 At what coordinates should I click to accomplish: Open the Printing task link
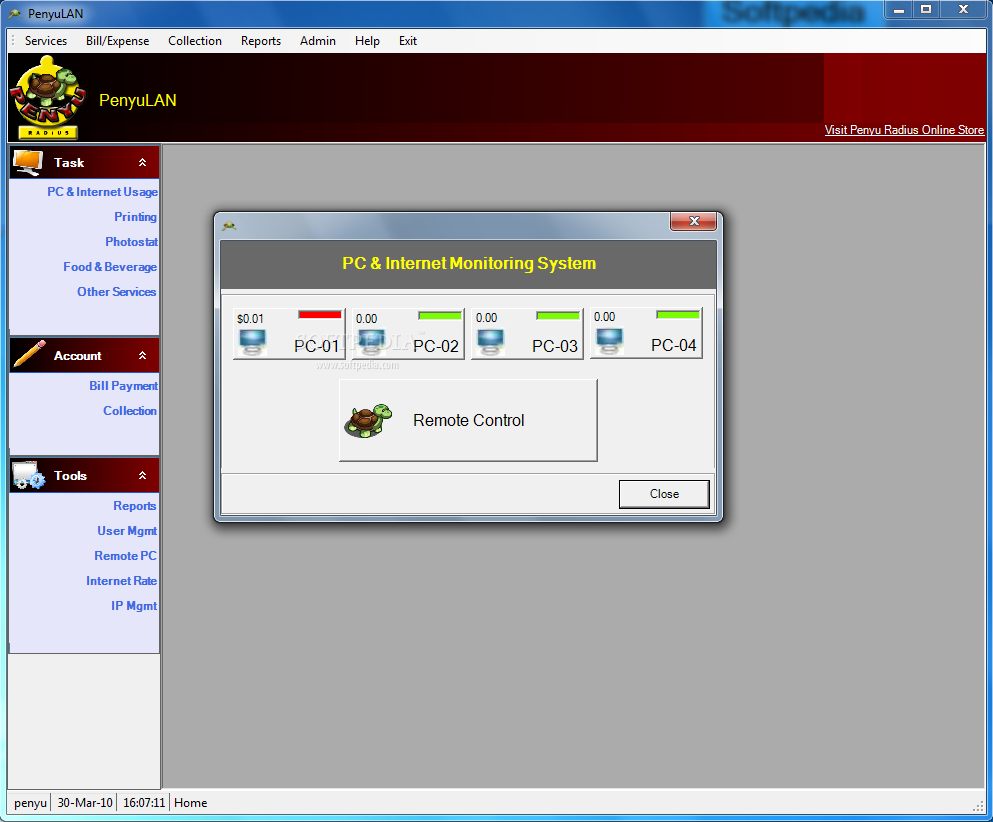click(136, 217)
